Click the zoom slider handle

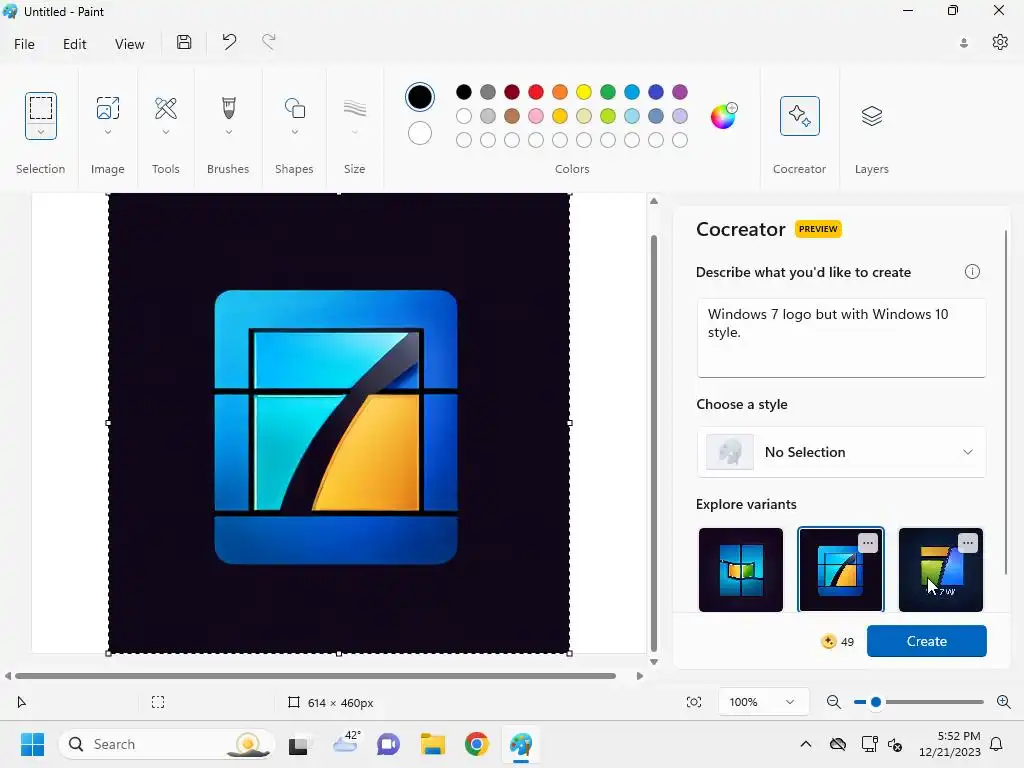click(x=876, y=702)
